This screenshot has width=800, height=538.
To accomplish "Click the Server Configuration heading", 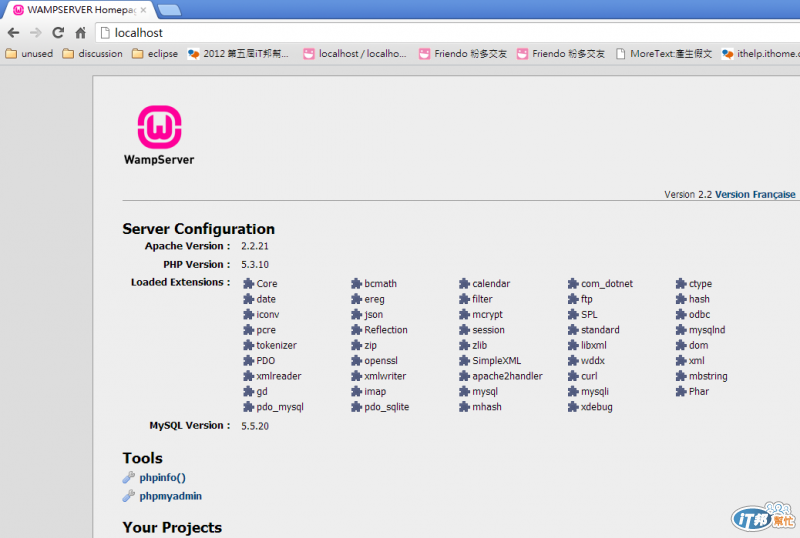I will click(x=198, y=229).
